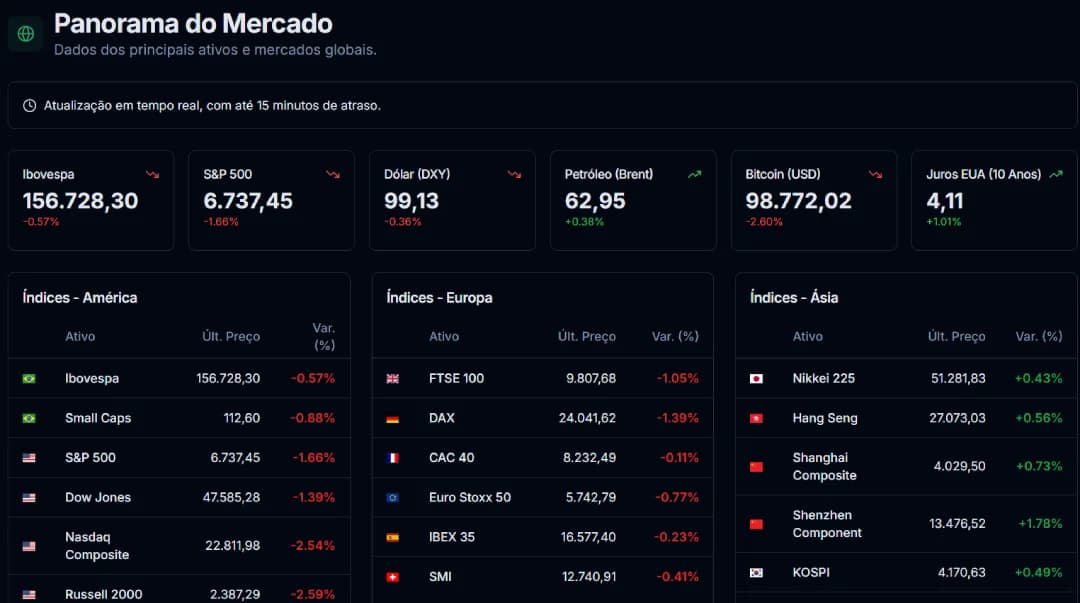1080x603 pixels.
Task: Click the globe icon next to the page title
Action: 24,33
